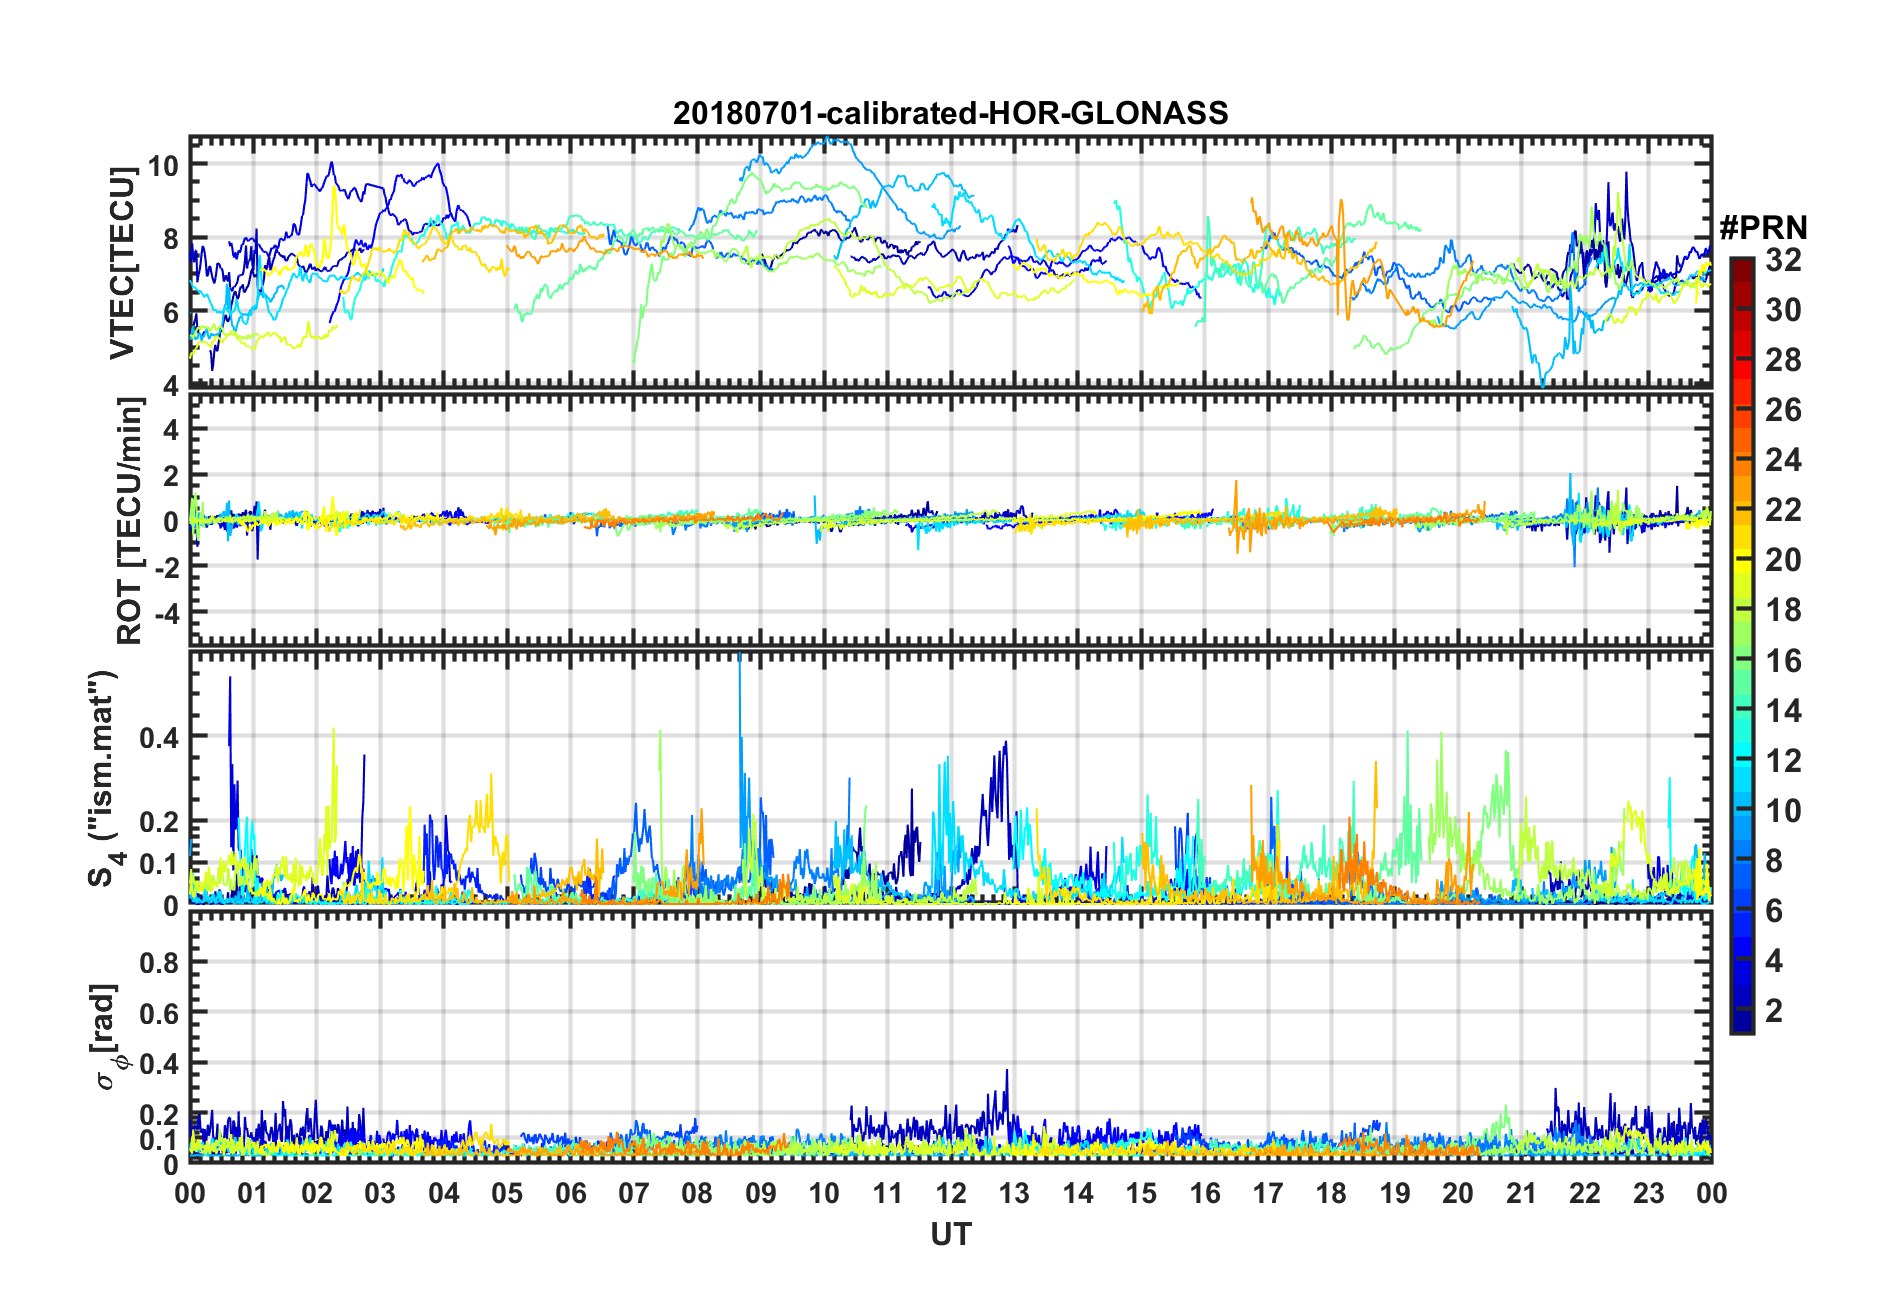Click the UT x-axis label
The image size is (1902, 1292).
coord(950,1235)
